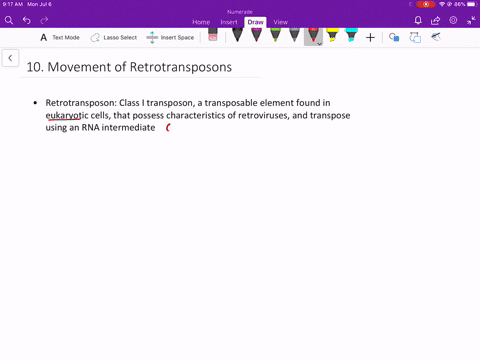Viewport: 480px width, 360px height.
Task: Click the word 'retroviruses' in the note
Action: point(263,115)
